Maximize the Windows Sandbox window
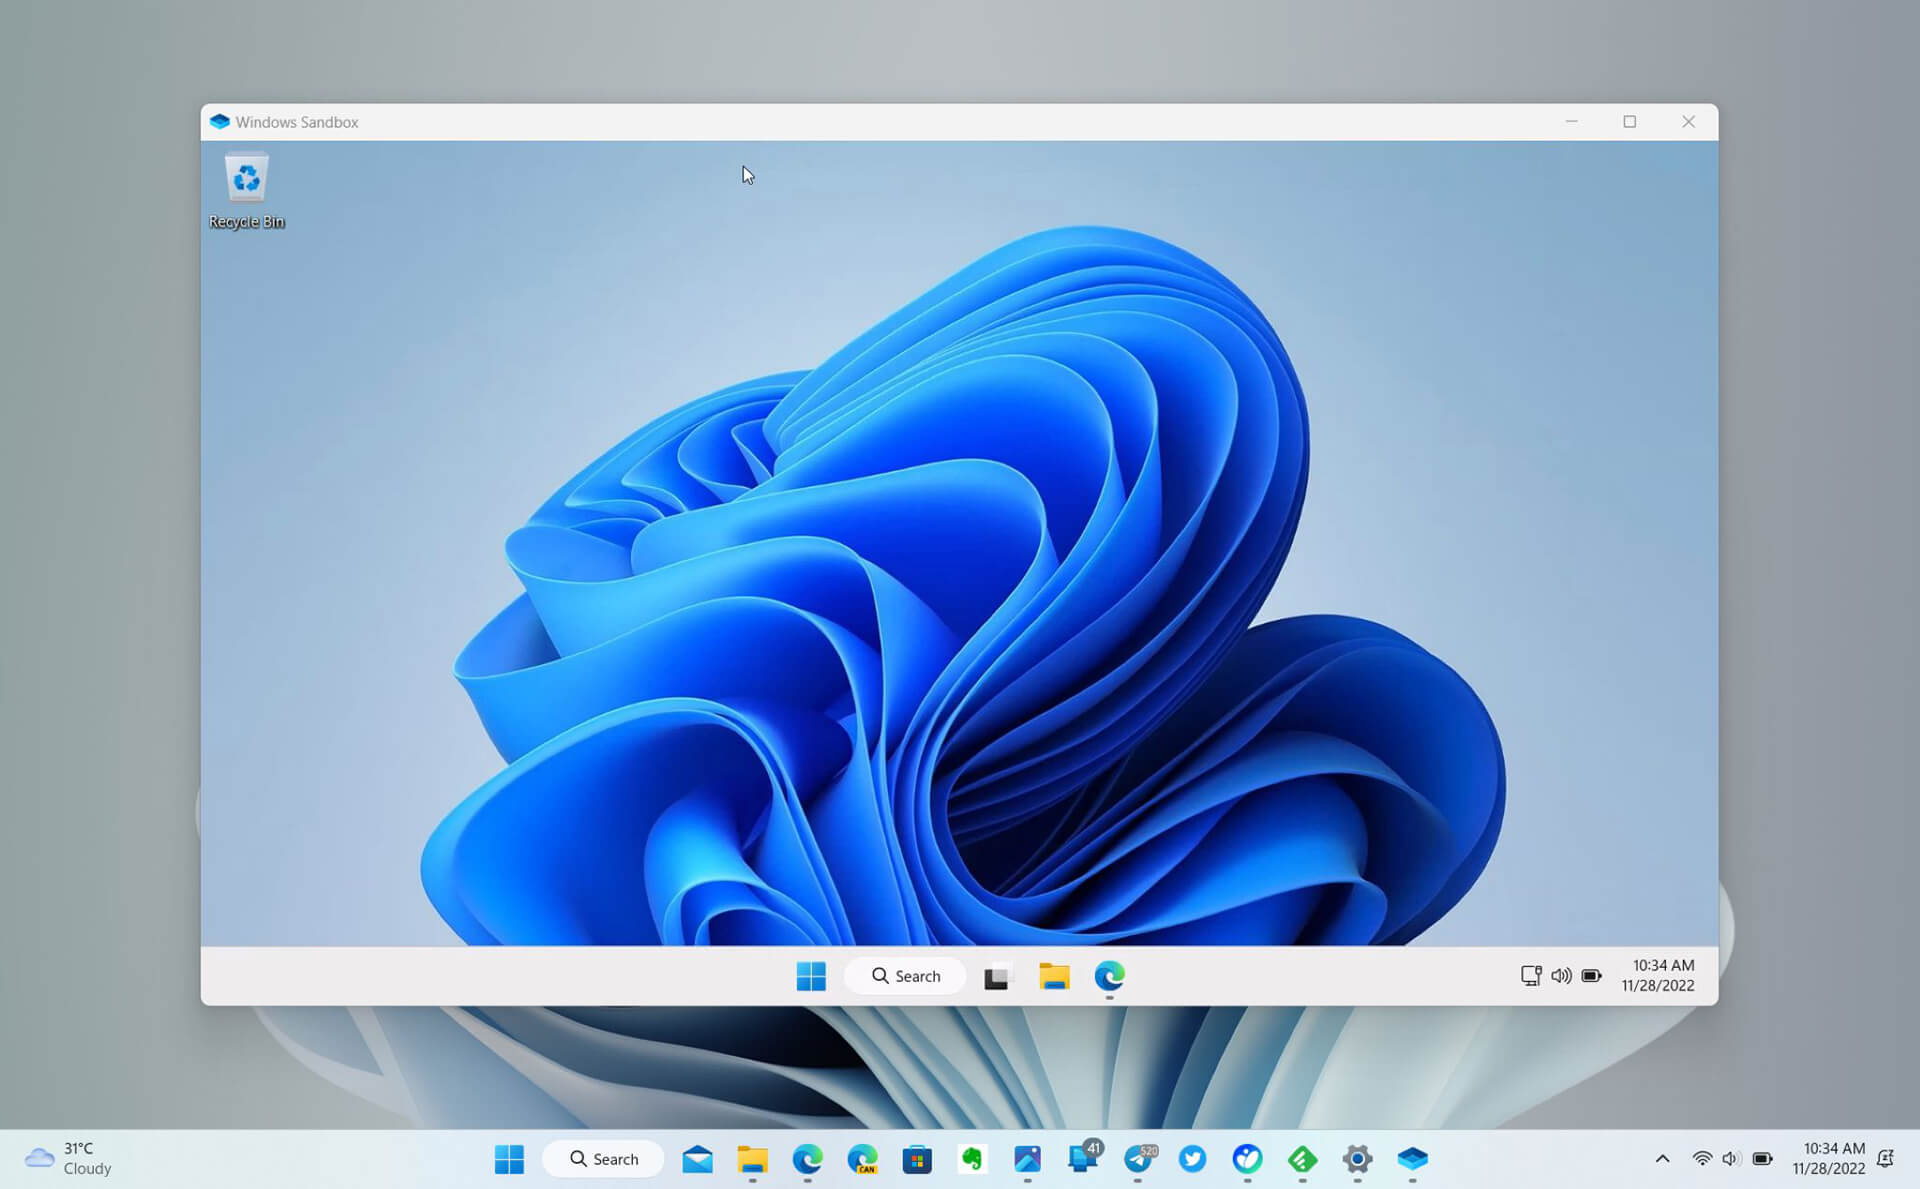Screen dimensions: 1920x1189 (1629, 122)
